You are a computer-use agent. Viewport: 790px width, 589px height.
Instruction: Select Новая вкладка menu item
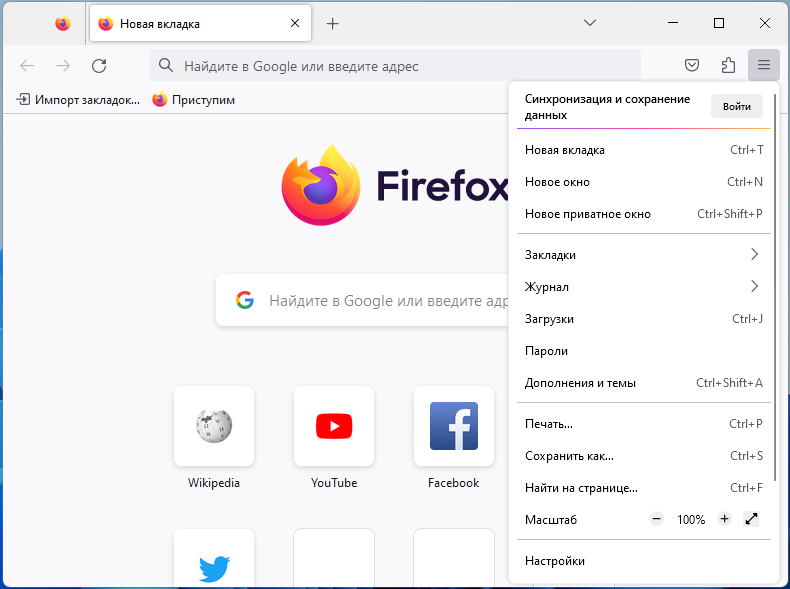[644, 150]
